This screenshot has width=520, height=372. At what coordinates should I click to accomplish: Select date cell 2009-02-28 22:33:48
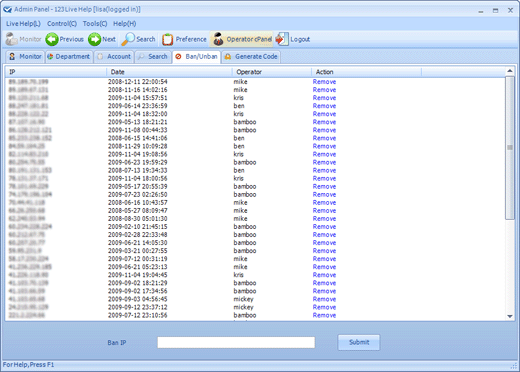[x=138, y=235]
